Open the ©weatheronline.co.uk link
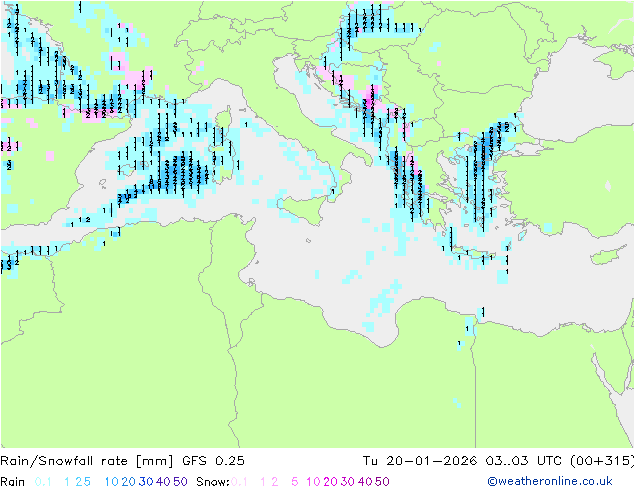 coord(550,482)
